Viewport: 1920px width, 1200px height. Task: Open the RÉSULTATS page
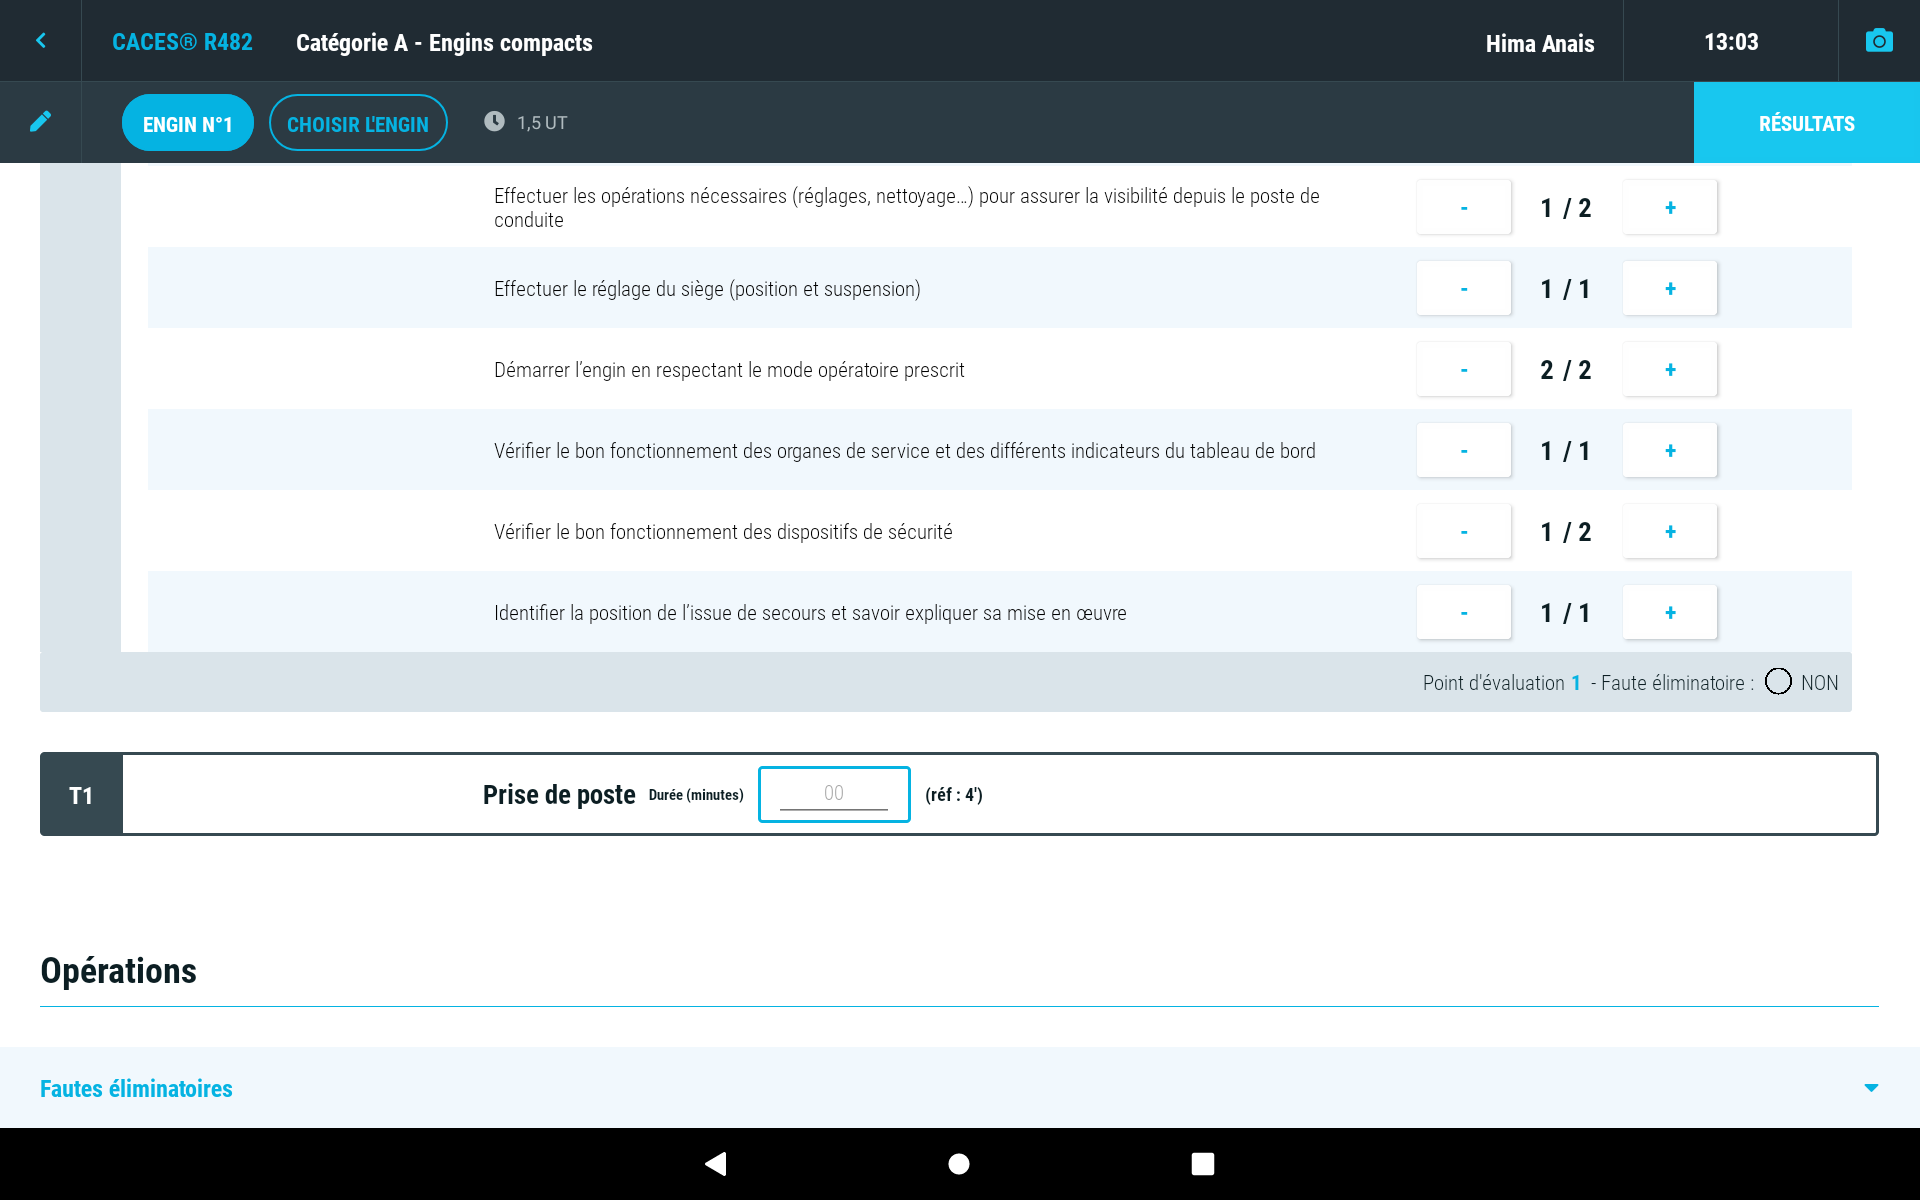pos(1806,123)
